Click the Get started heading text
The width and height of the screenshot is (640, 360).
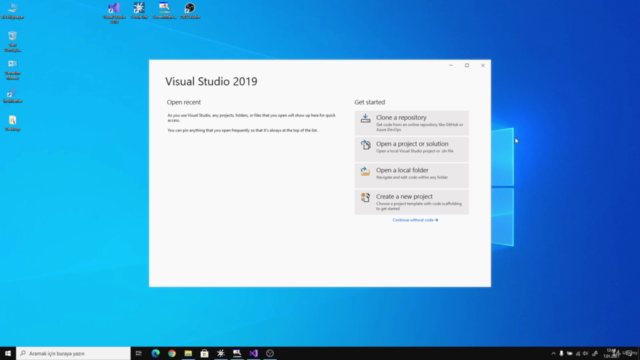pos(369,102)
